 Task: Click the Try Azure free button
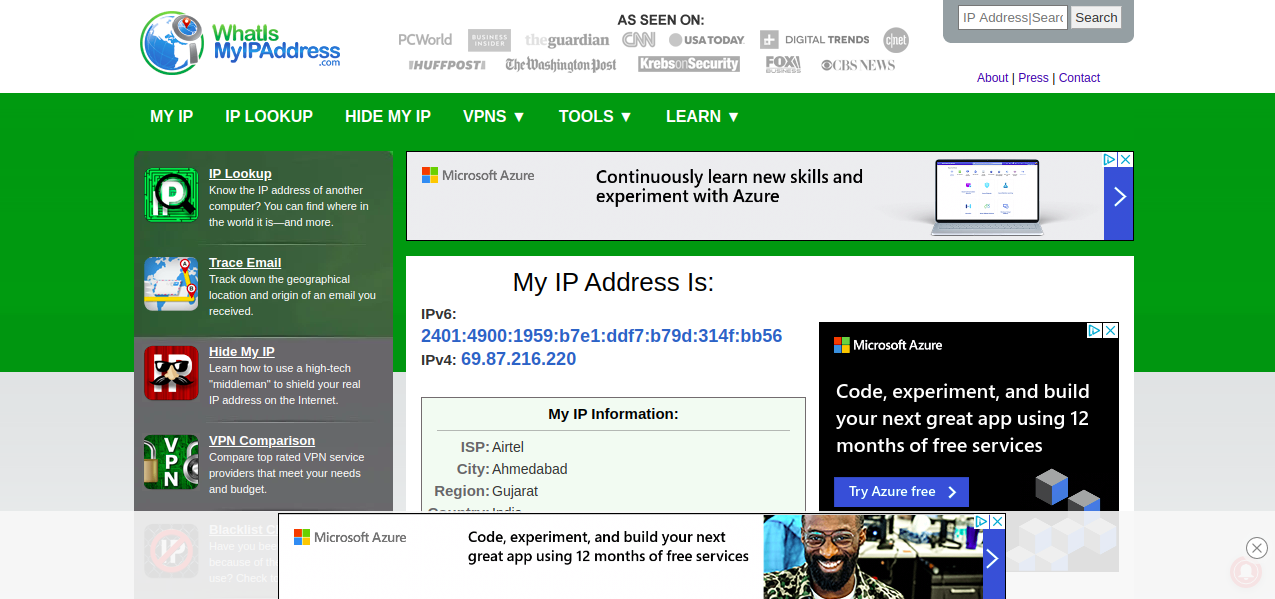click(901, 492)
